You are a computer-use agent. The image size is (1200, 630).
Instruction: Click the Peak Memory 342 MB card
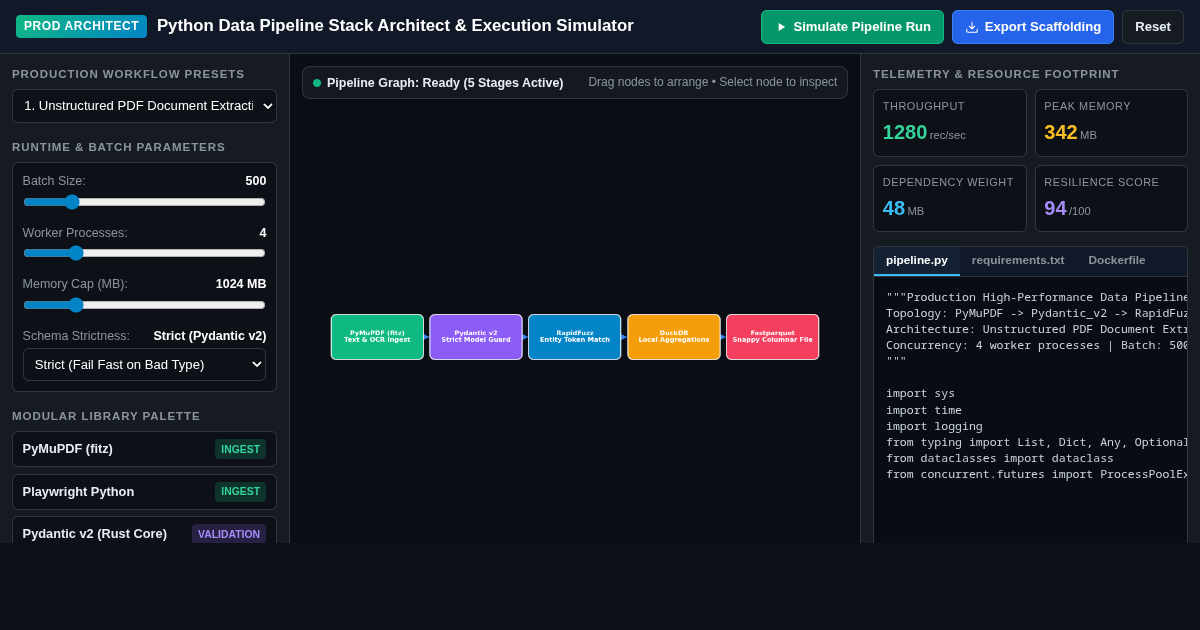tap(1111, 123)
